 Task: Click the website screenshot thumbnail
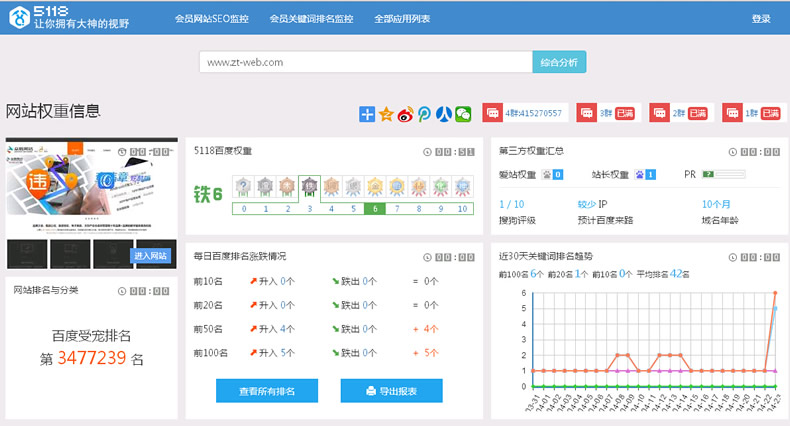pos(92,203)
